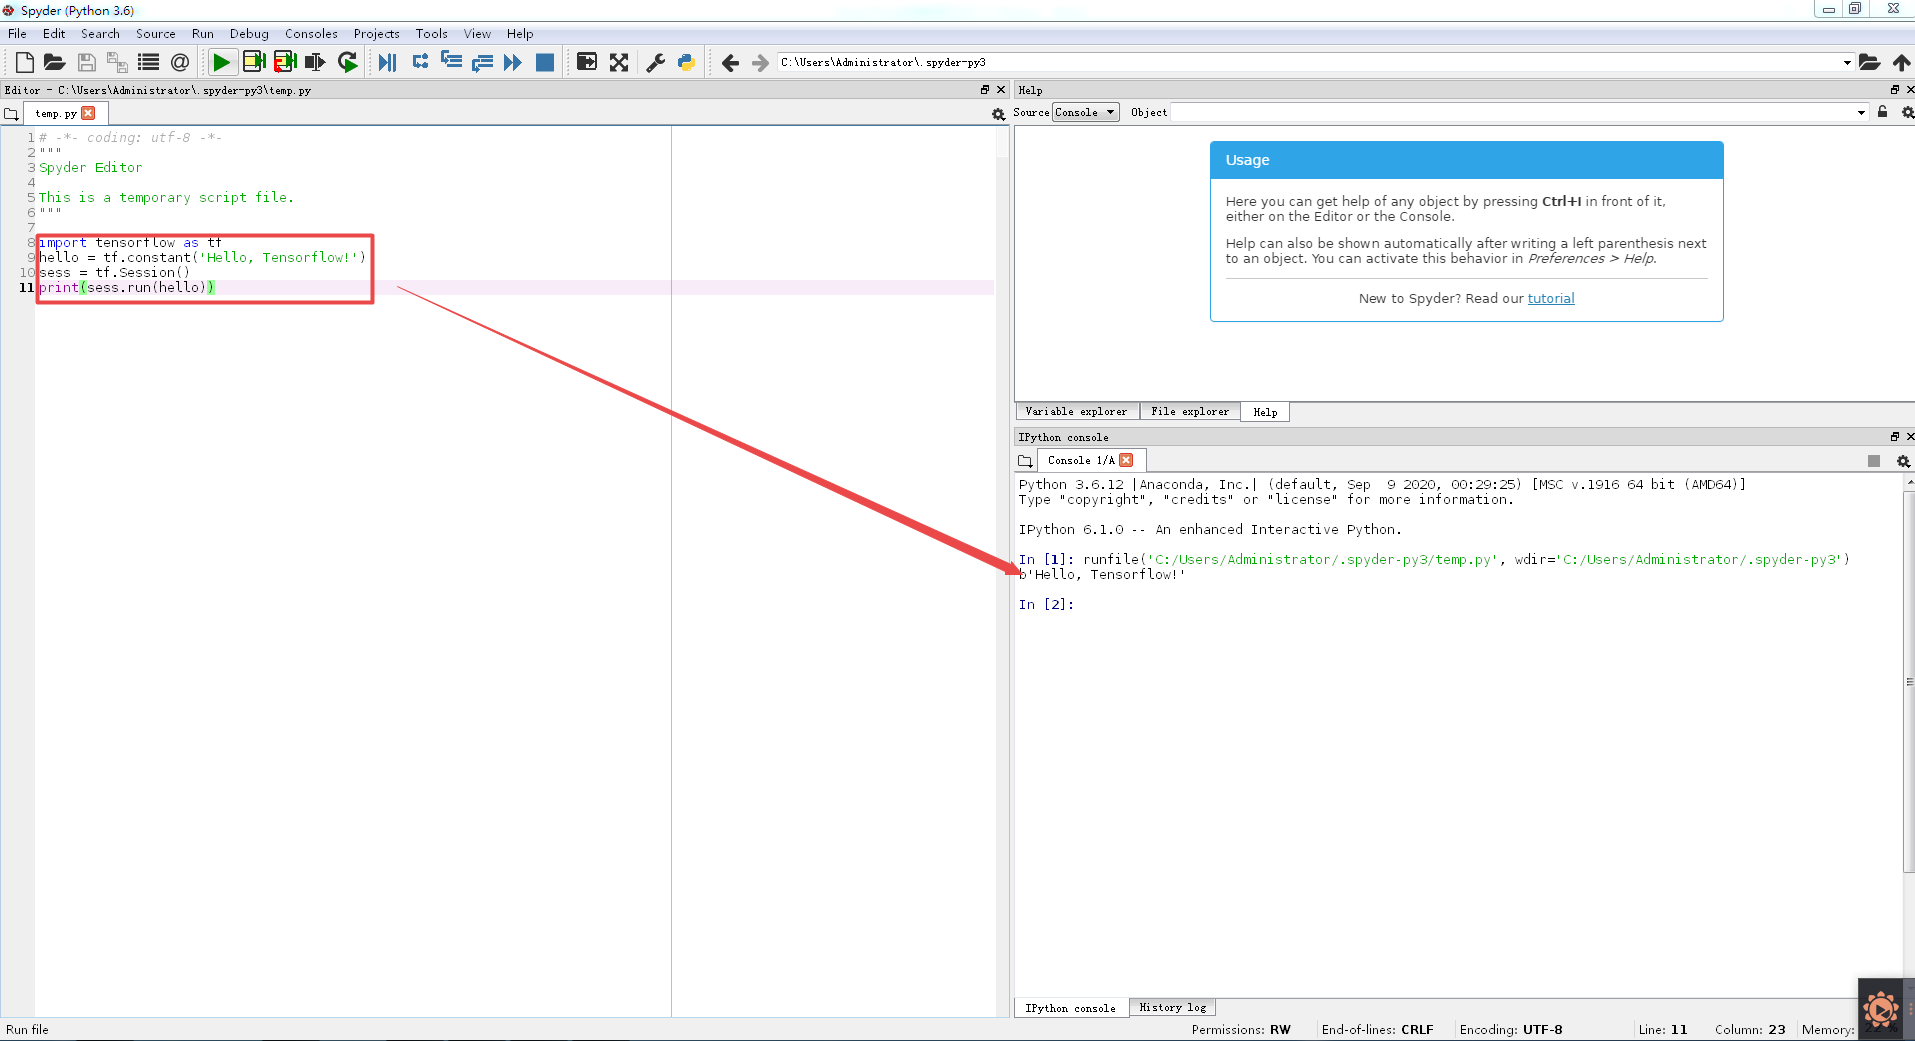Open the Search menu

100,33
